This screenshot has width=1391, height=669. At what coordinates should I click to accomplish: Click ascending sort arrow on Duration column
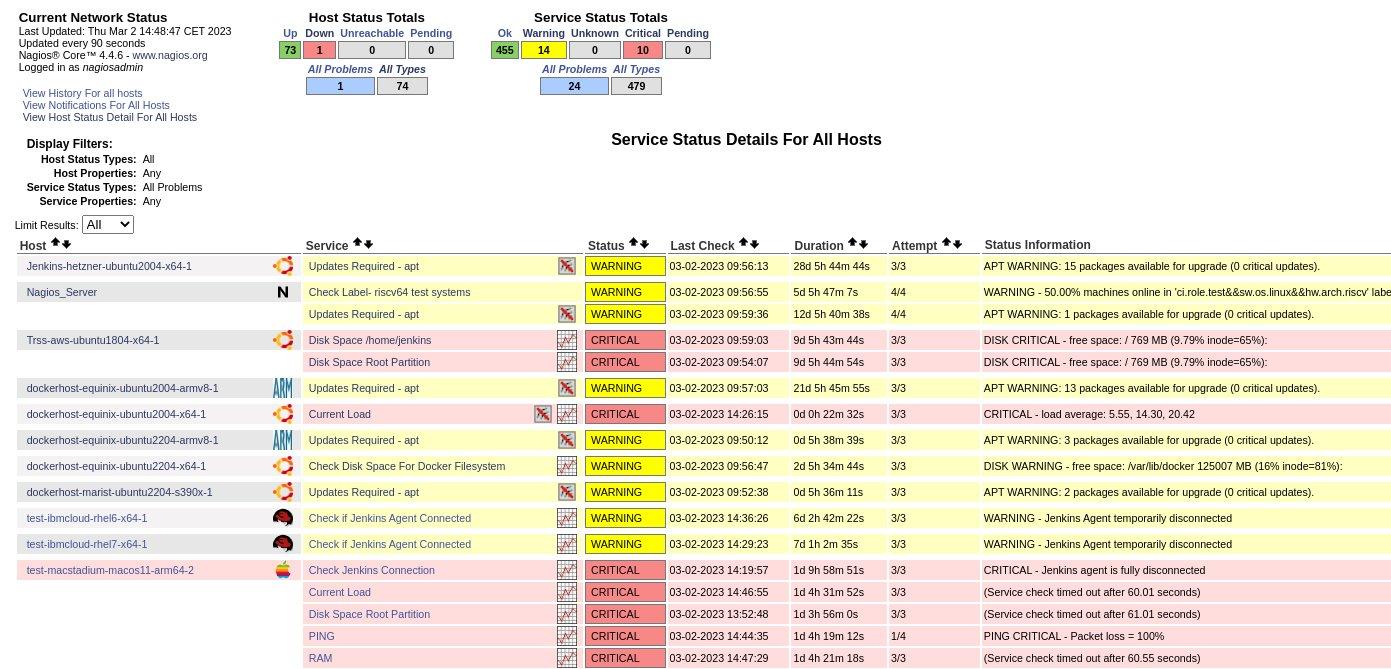coord(853,243)
